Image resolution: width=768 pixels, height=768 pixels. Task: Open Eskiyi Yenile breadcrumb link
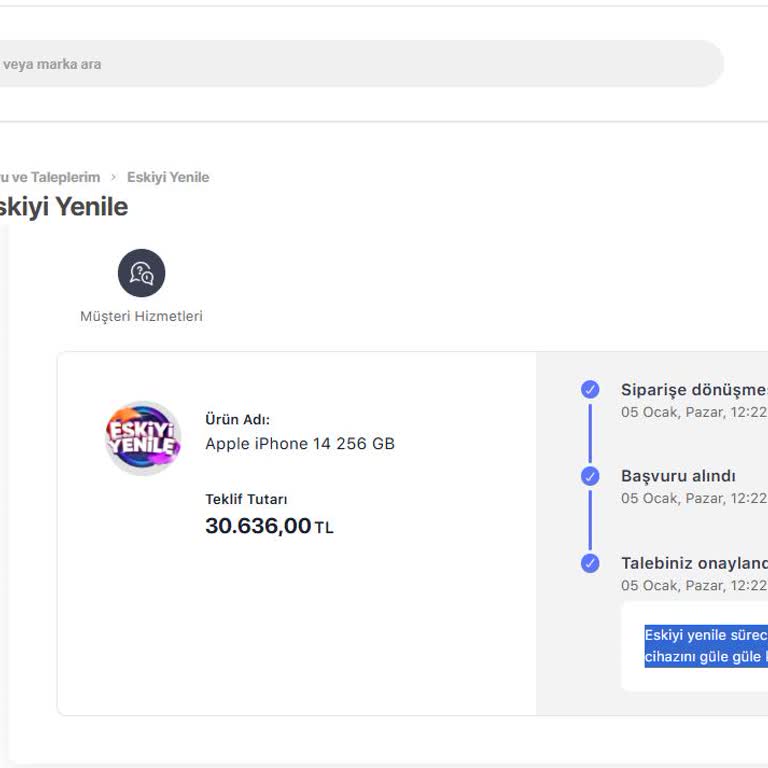click(168, 177)
